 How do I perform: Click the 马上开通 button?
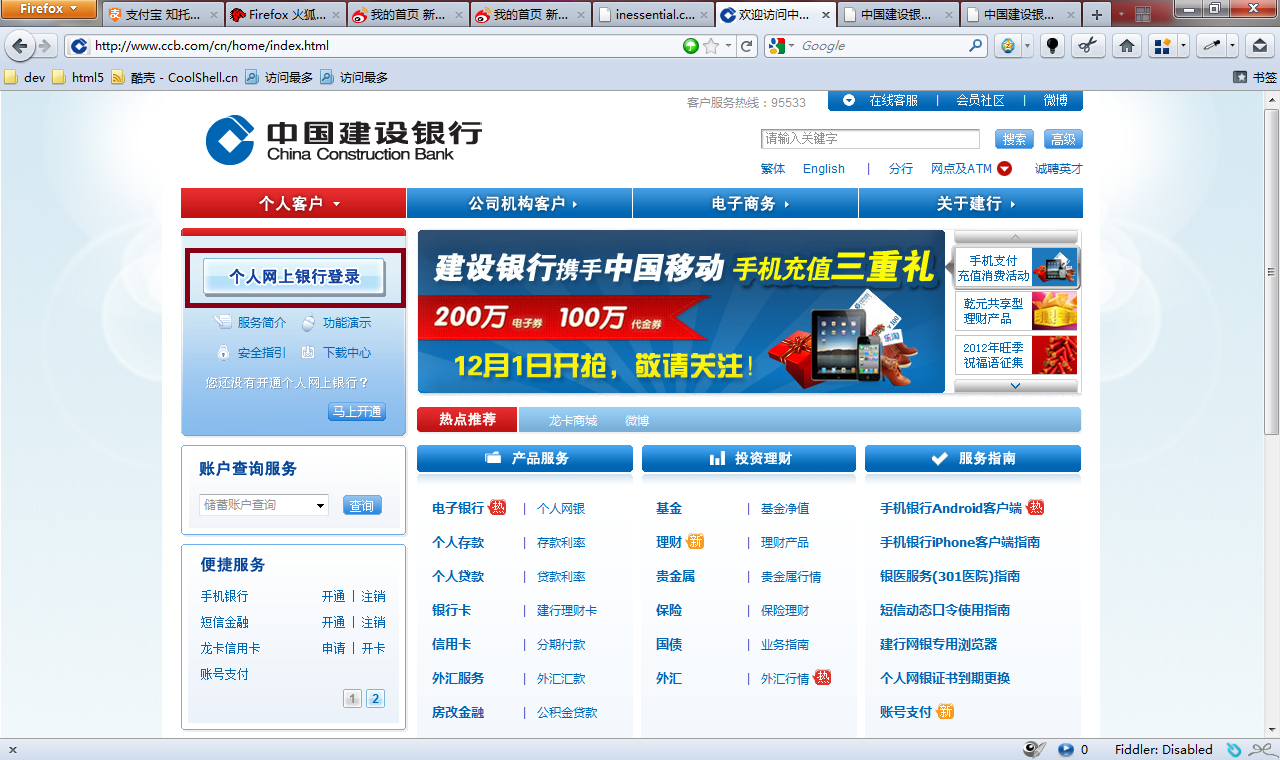coord(357,412)
